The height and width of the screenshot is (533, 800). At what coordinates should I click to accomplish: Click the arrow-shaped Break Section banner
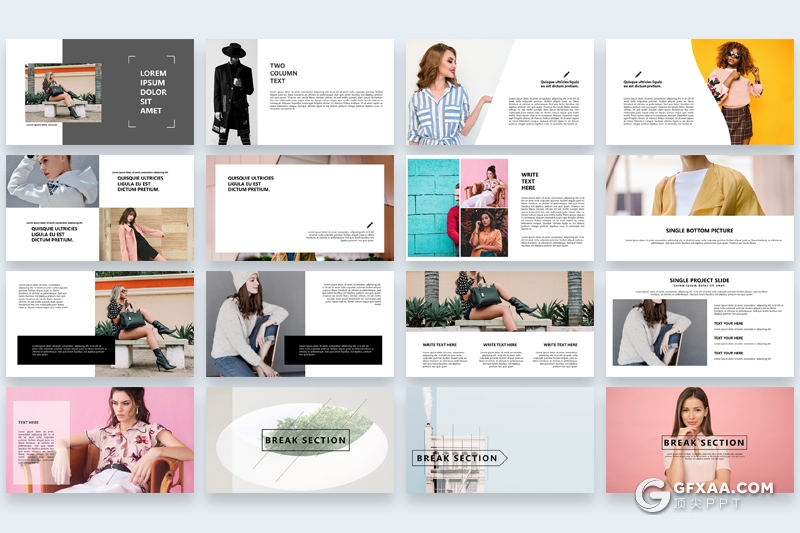tap(460, 458)
